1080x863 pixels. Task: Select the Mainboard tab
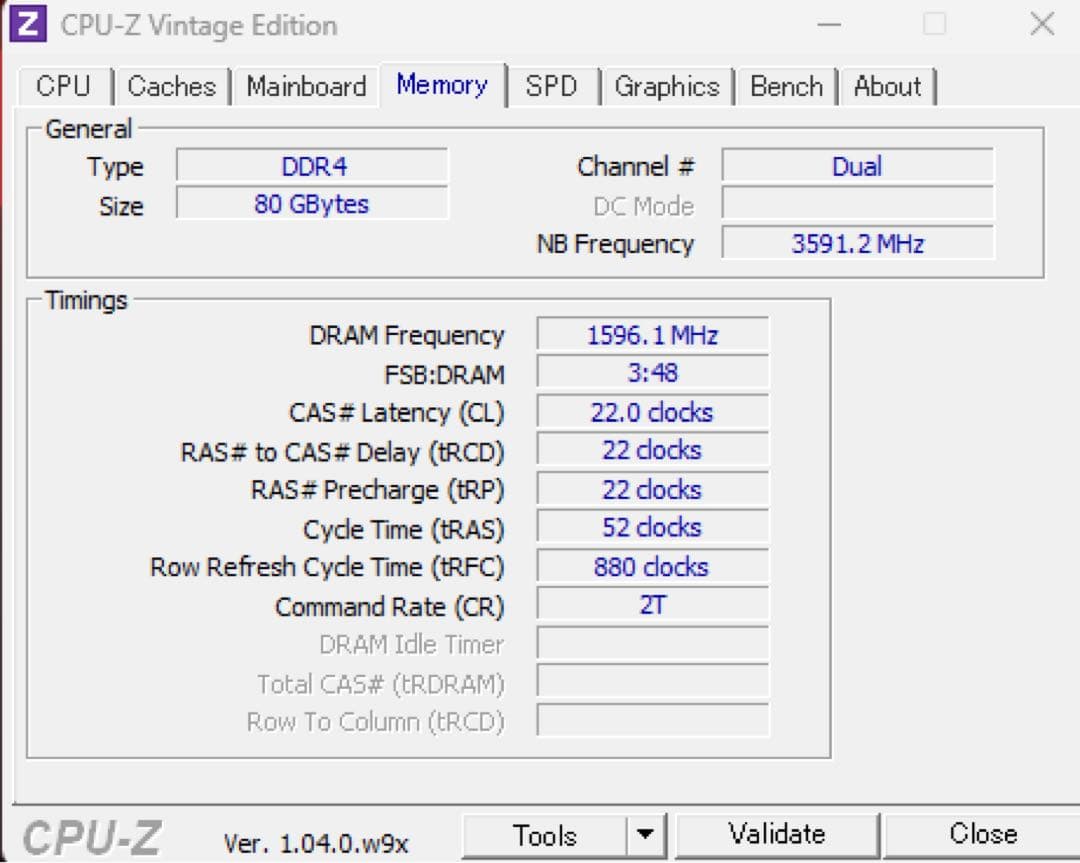[x=306, y=87]
